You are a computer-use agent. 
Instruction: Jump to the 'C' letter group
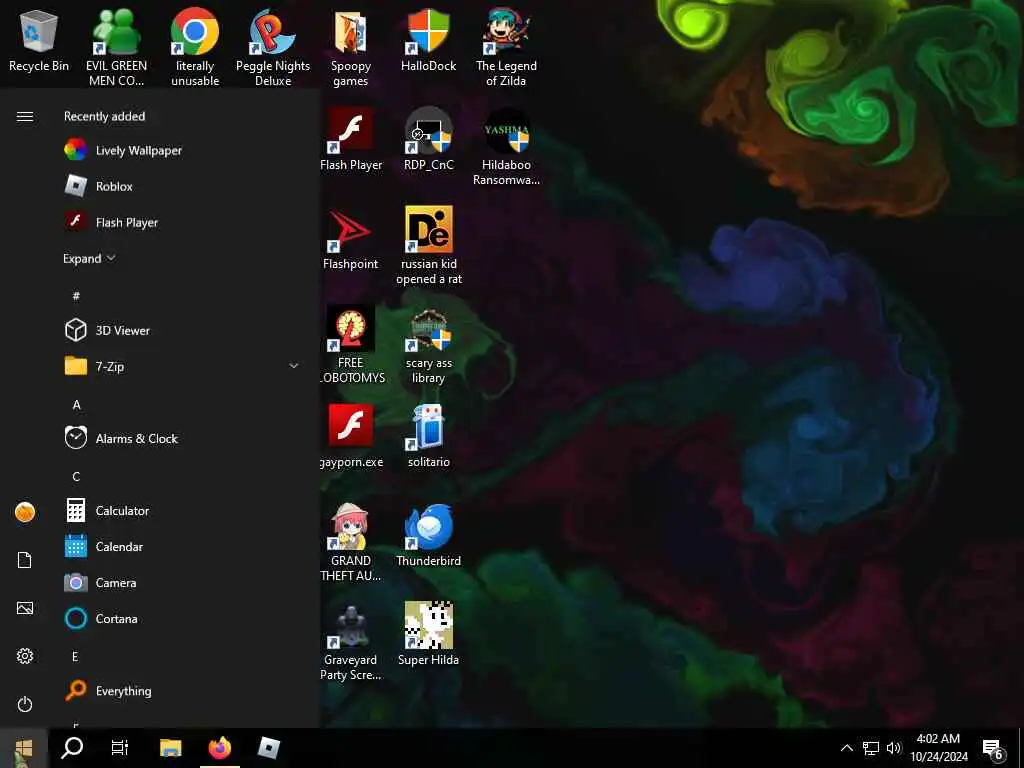pyautogui.click(x=76, y=477)
